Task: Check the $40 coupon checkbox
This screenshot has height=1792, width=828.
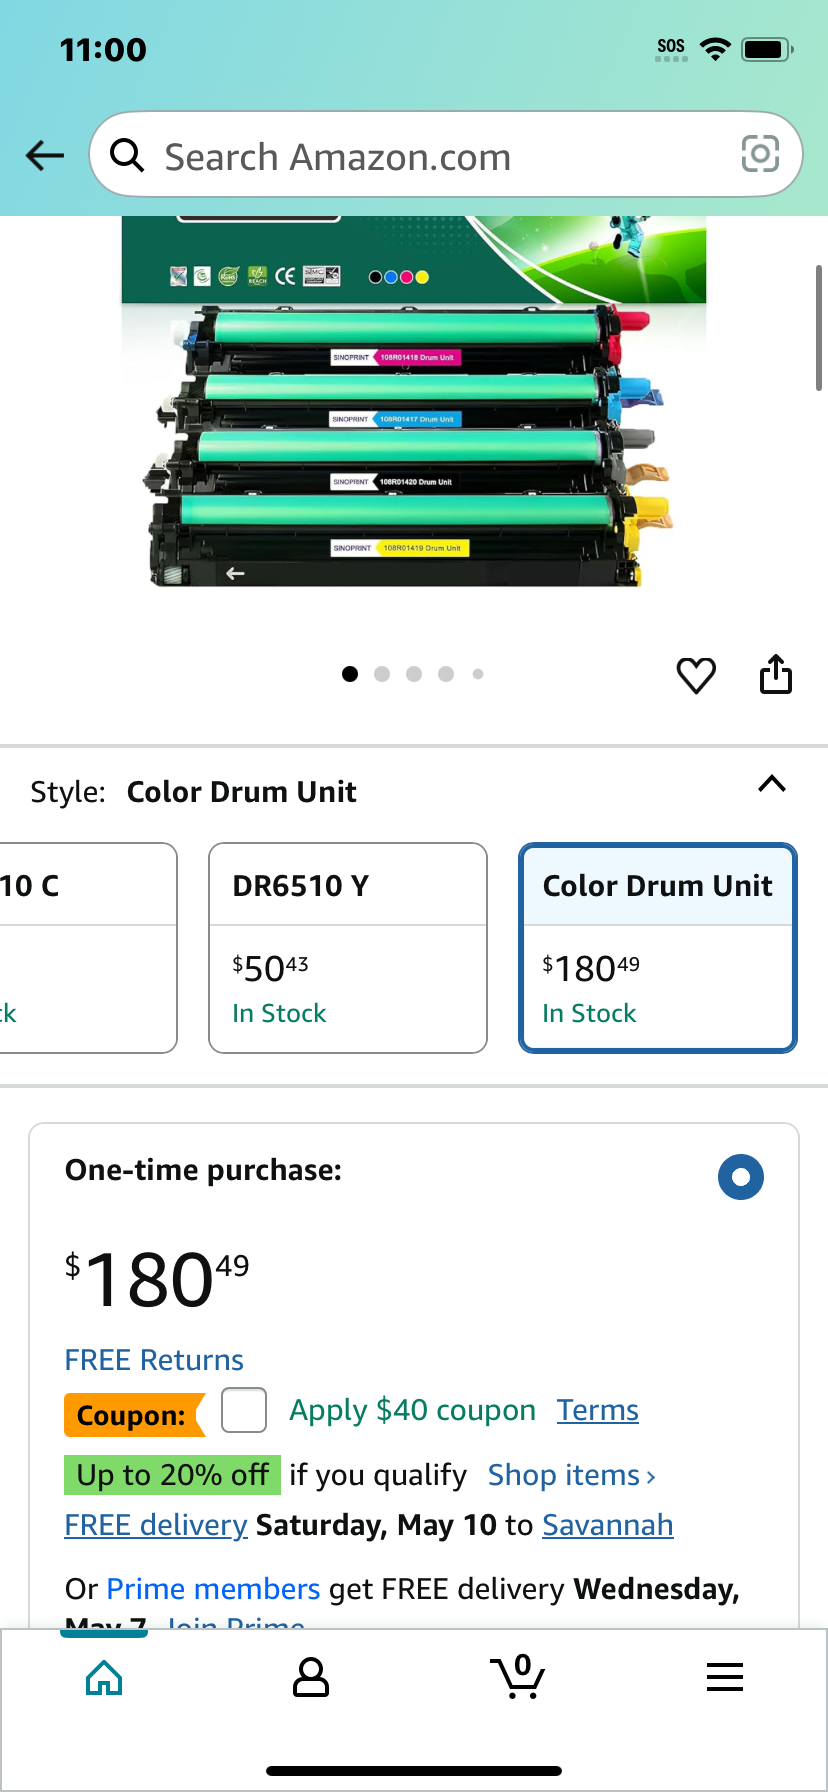Action: (244, 1410)
